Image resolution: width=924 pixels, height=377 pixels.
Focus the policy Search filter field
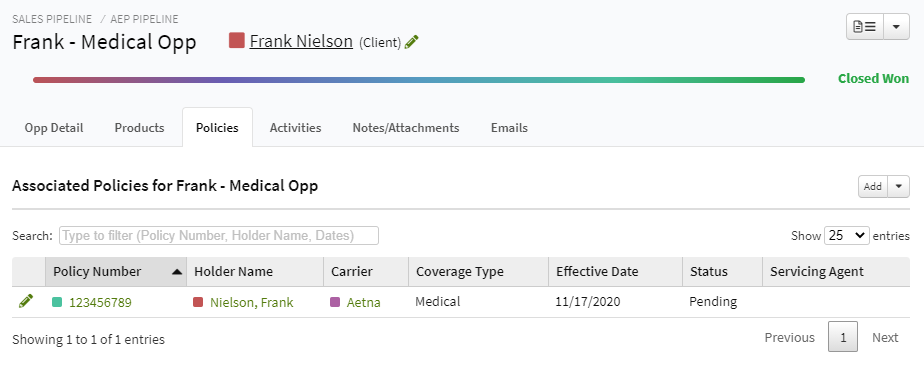[x=219, y=236]
